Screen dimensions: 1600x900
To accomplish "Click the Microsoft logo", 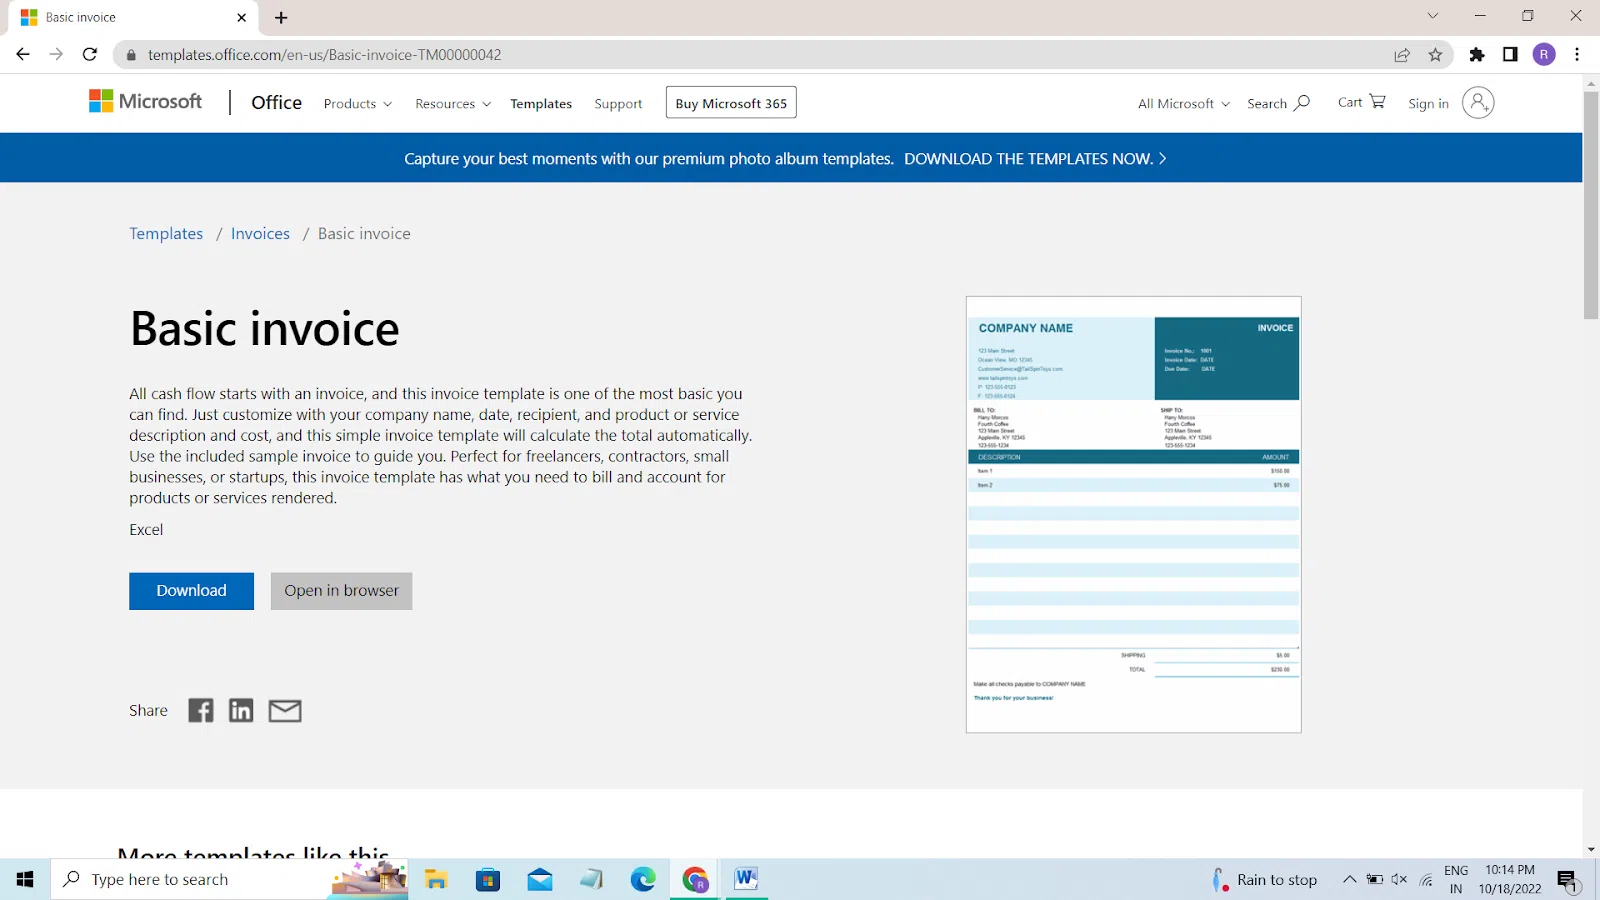I will pyautogui.click(x=145, y=102).
